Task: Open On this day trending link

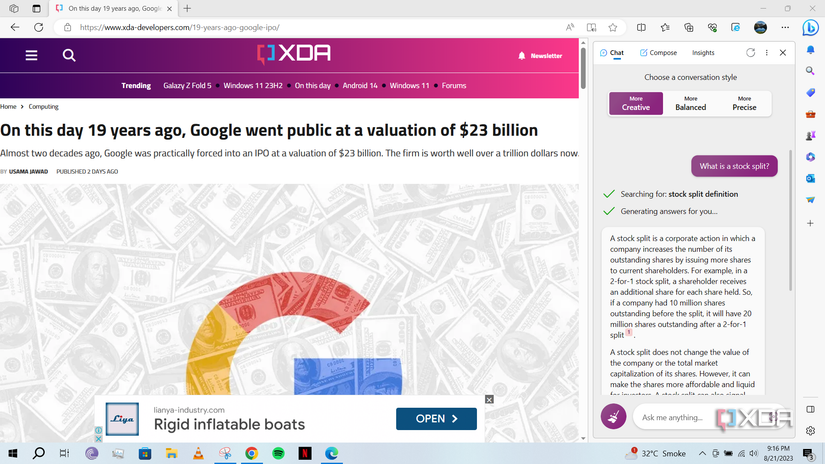Action: point(313,85)
